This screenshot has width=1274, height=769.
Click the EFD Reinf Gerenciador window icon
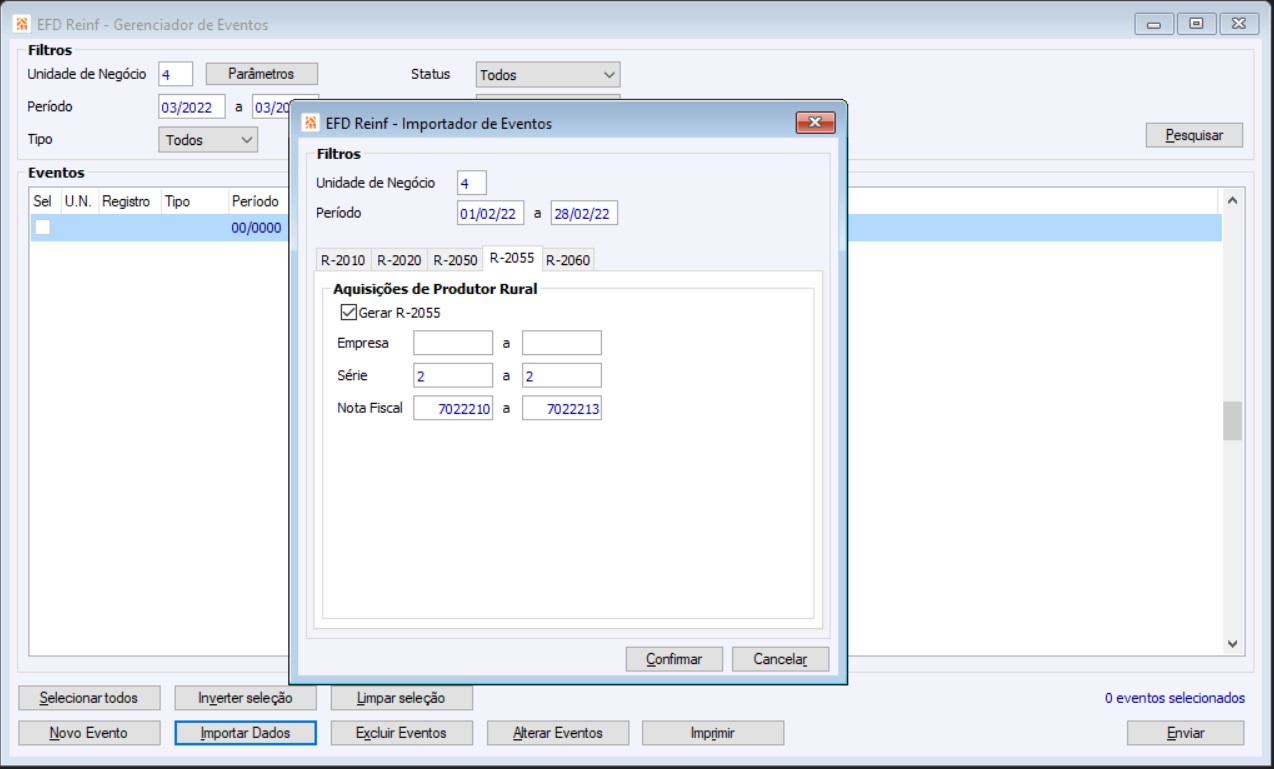tap(23, 24)
